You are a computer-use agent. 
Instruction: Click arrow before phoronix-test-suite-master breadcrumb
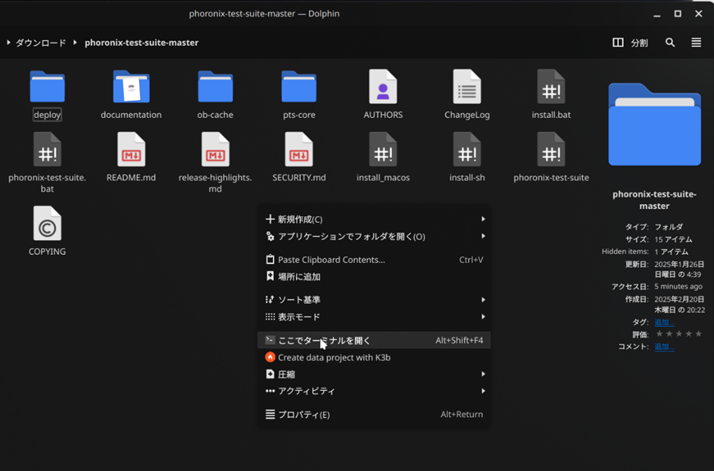point(75,42)
